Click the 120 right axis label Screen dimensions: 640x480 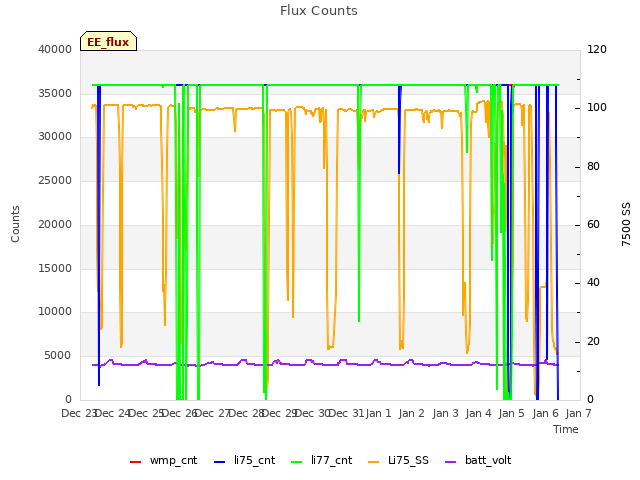pos(597,49)
